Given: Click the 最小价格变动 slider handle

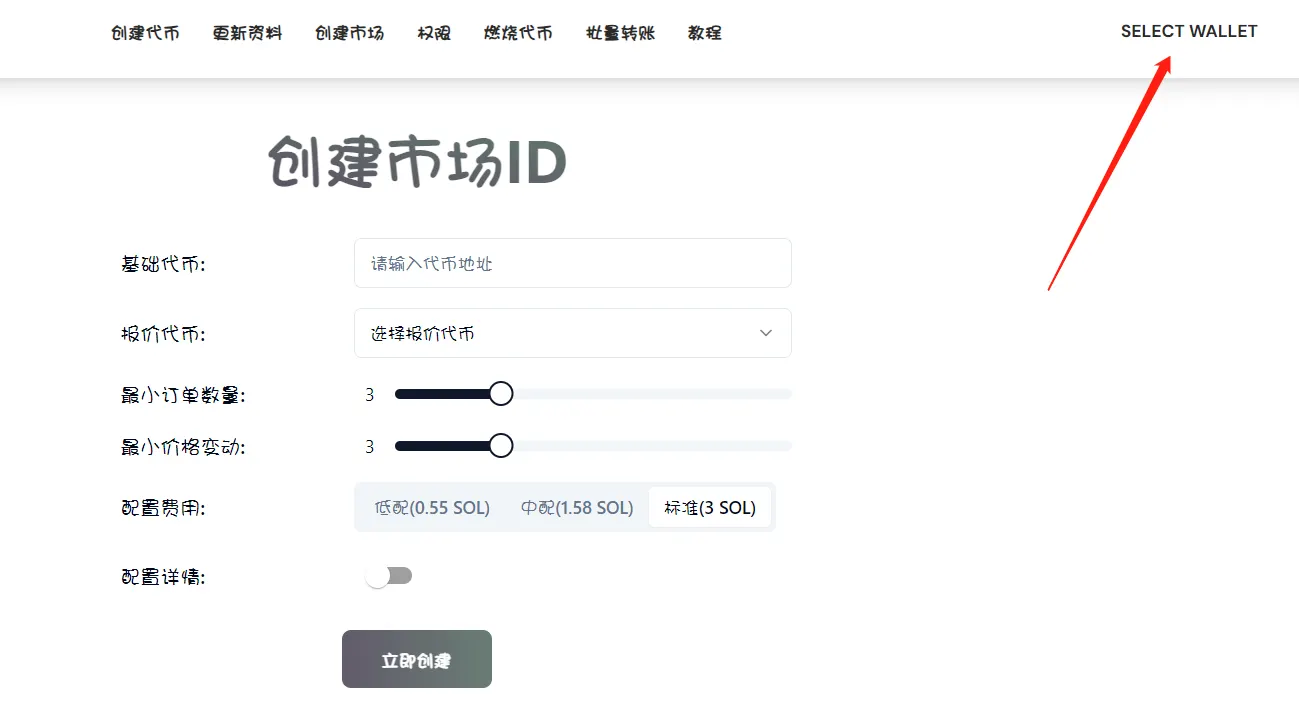Looking at the screenshot, I should pyautogui.click(x=501, y=446).
